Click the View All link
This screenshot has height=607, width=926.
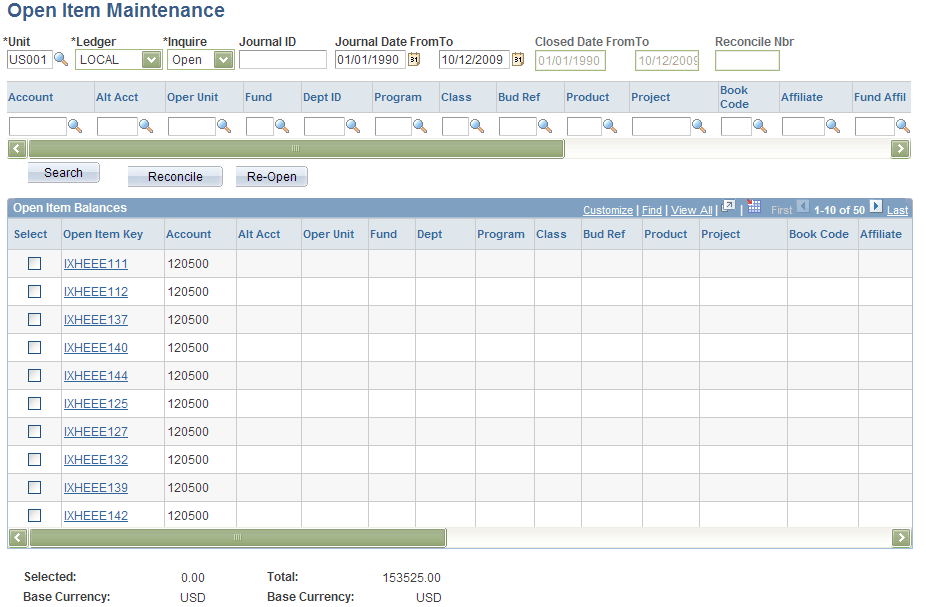coord(691,210)
